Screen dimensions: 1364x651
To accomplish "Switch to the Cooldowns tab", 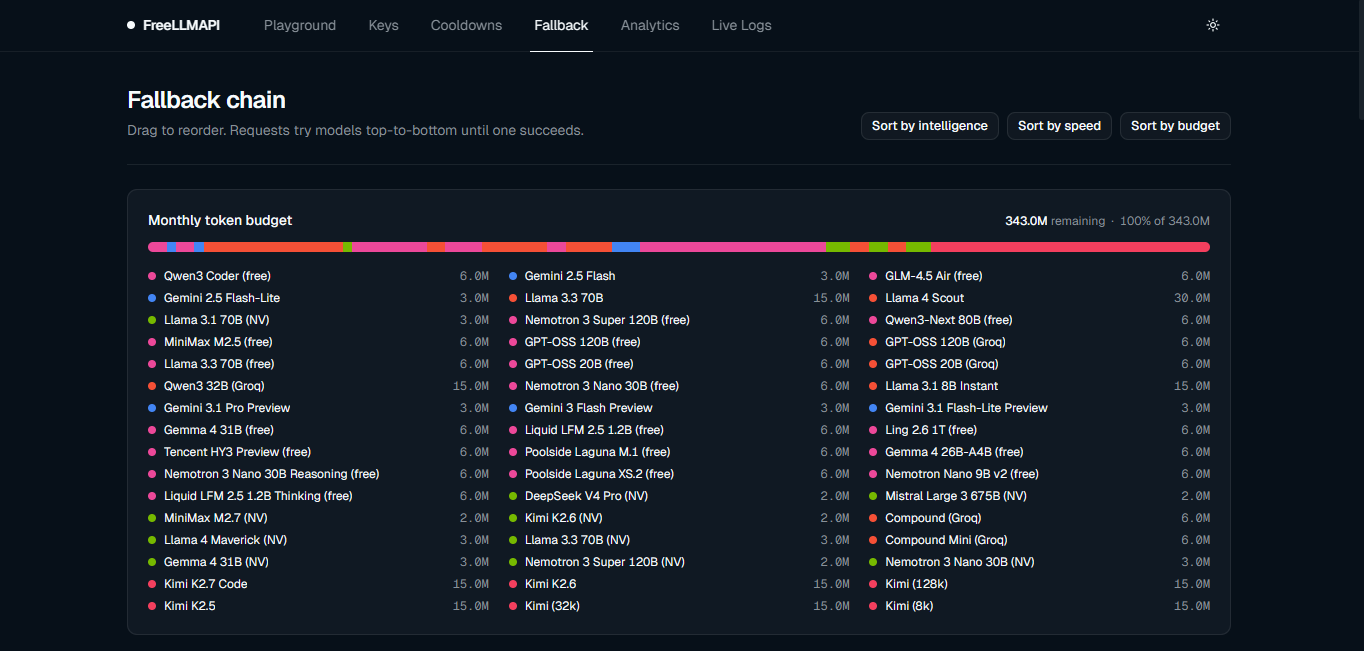I will [x=466, y=25].
